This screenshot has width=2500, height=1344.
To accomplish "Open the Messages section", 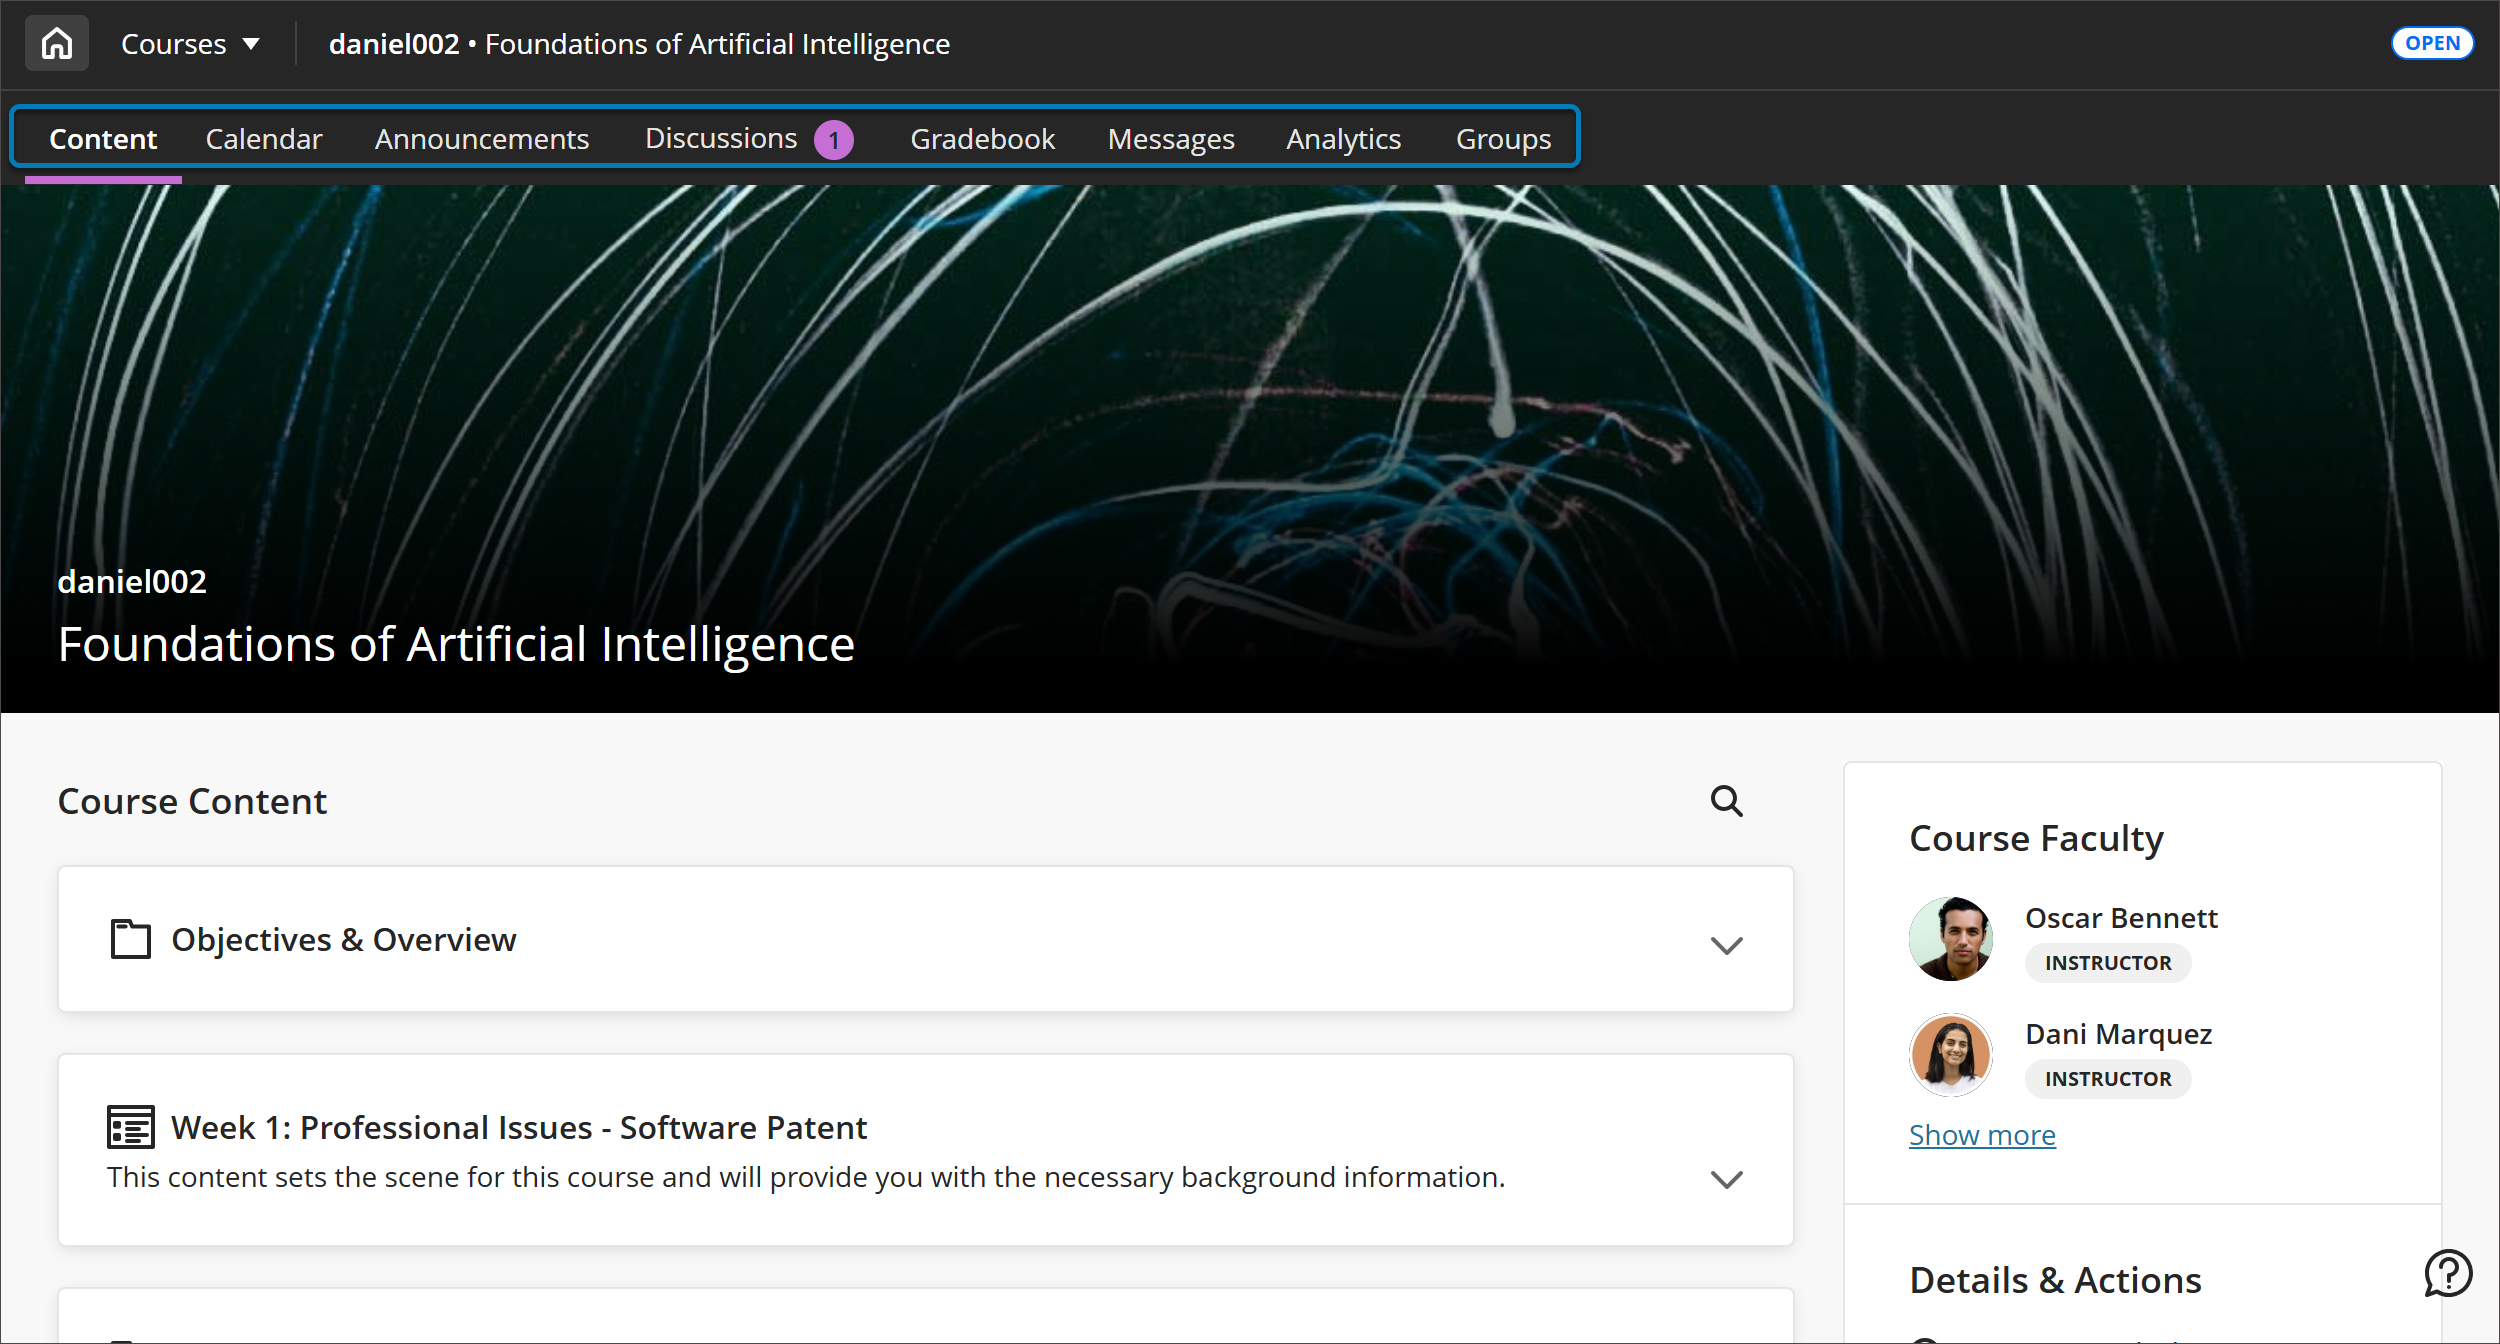I will [1170, 139].
